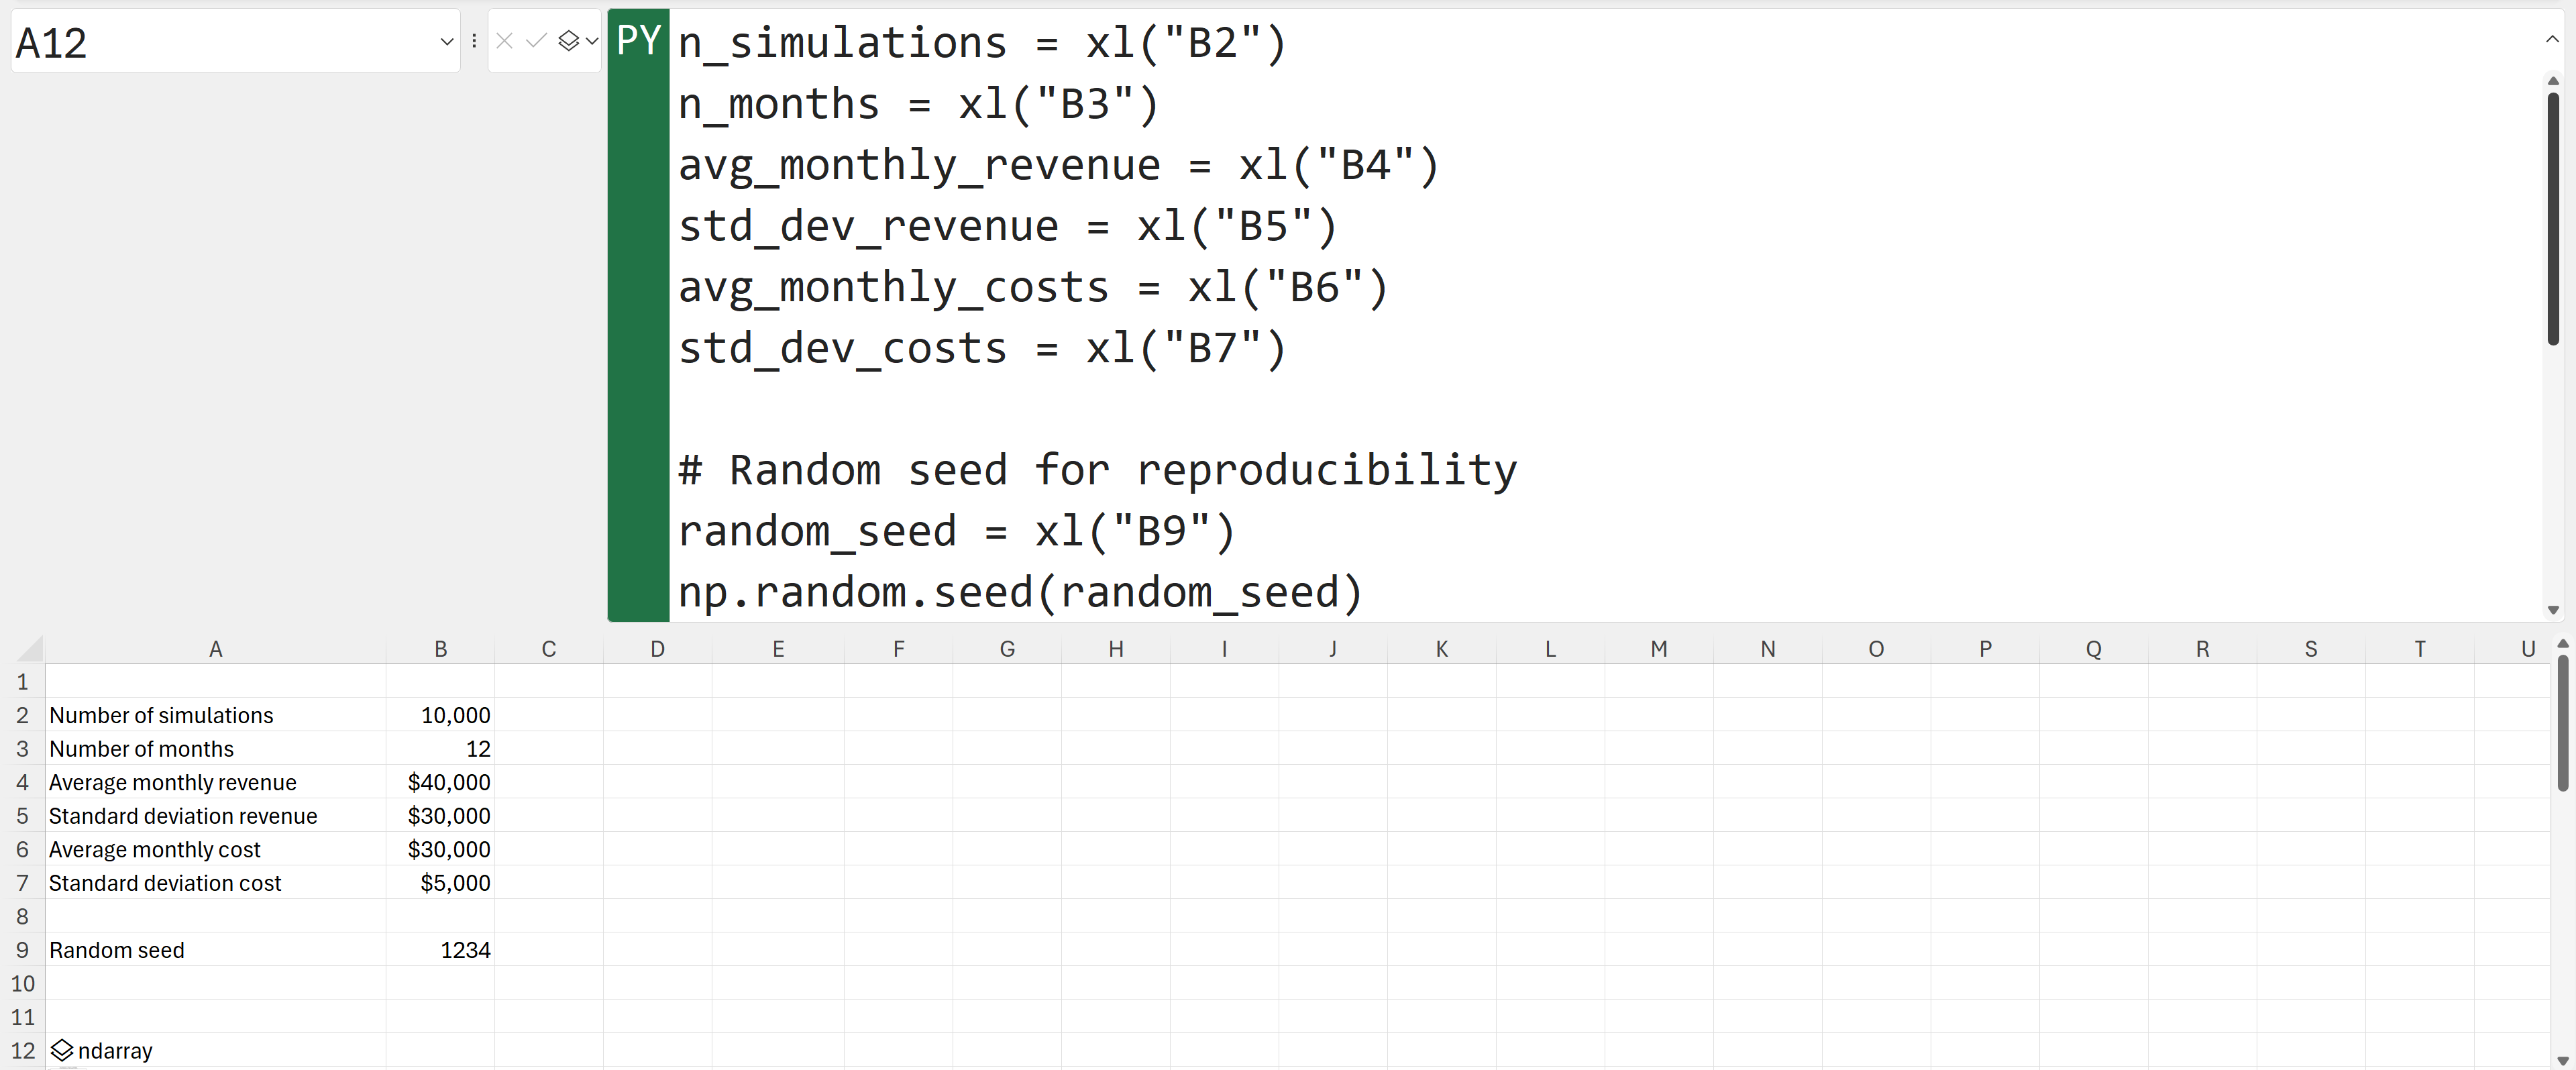
Task: Click the np.random.seed line in editor
Action: [1020, 592]
